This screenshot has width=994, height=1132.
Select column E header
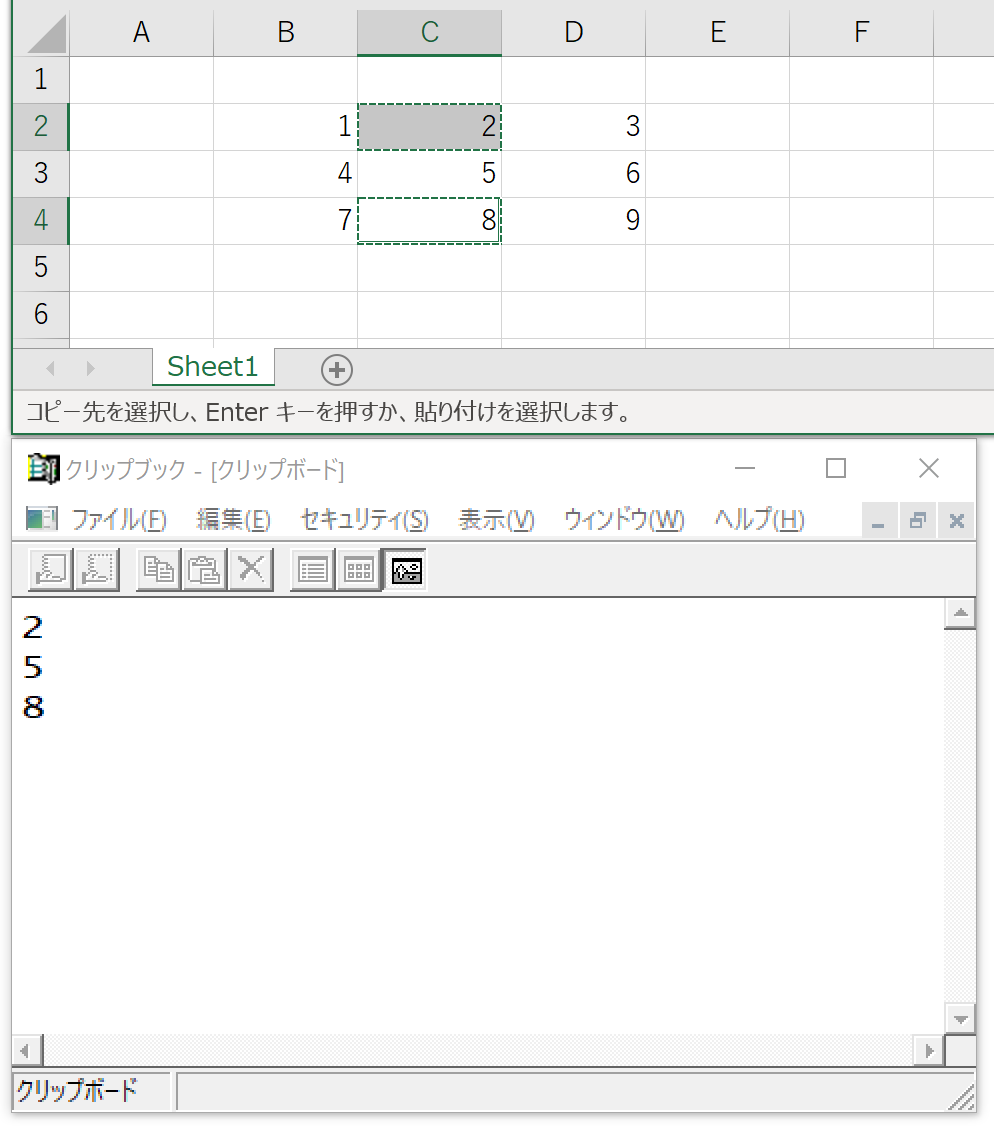pyautogui.click(x=718, y=32)
